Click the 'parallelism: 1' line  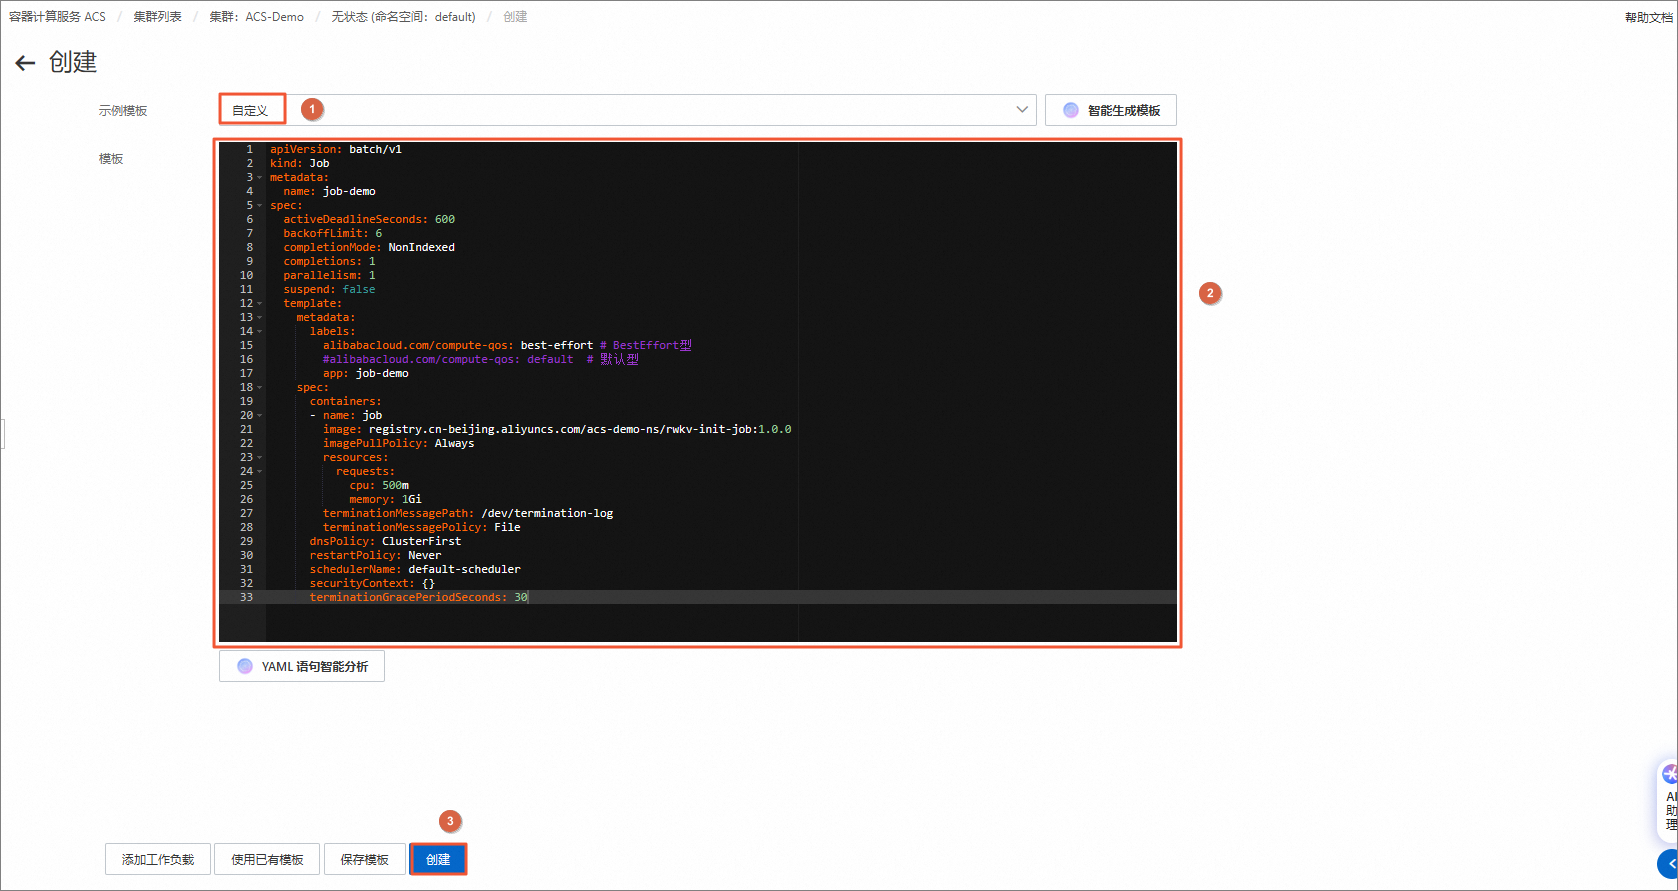tap(329, 276)
